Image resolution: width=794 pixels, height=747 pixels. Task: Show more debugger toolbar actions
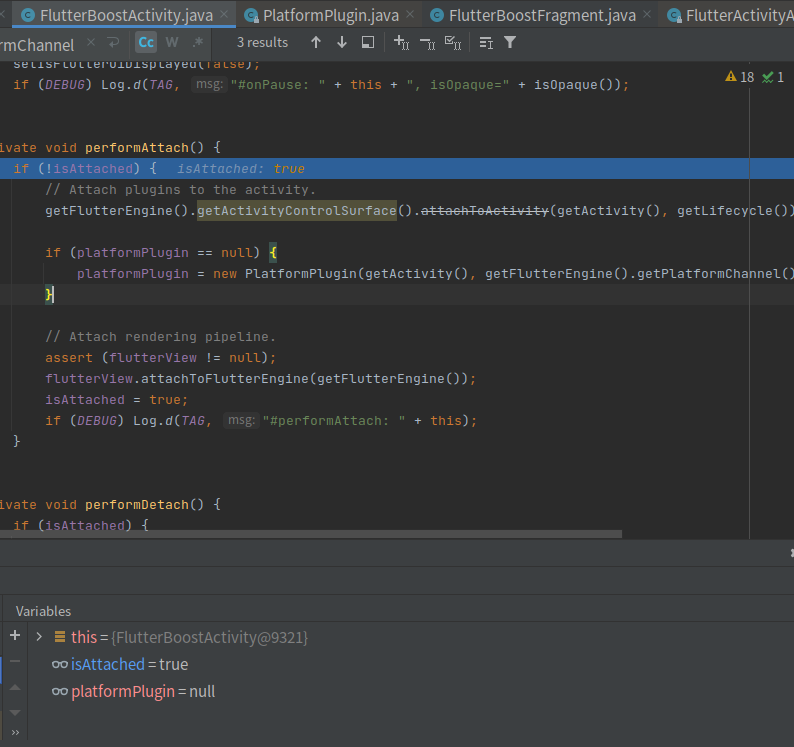[15, 732]
